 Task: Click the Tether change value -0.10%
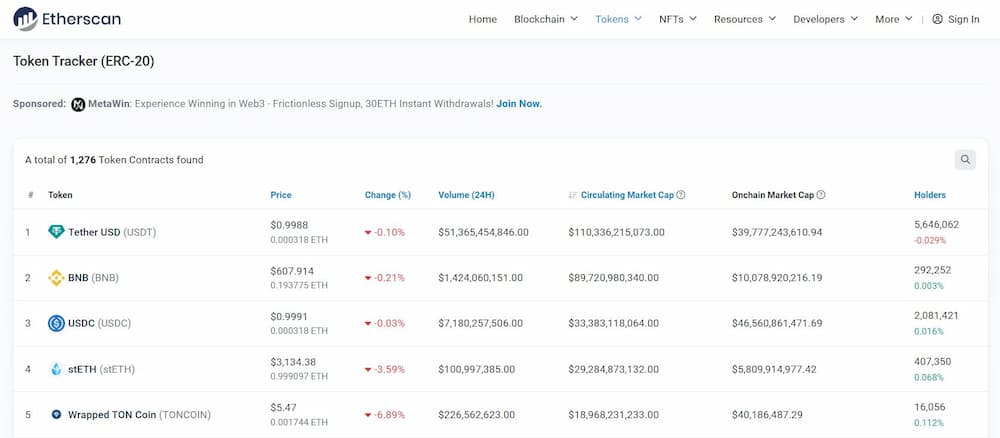coord(389,233)
